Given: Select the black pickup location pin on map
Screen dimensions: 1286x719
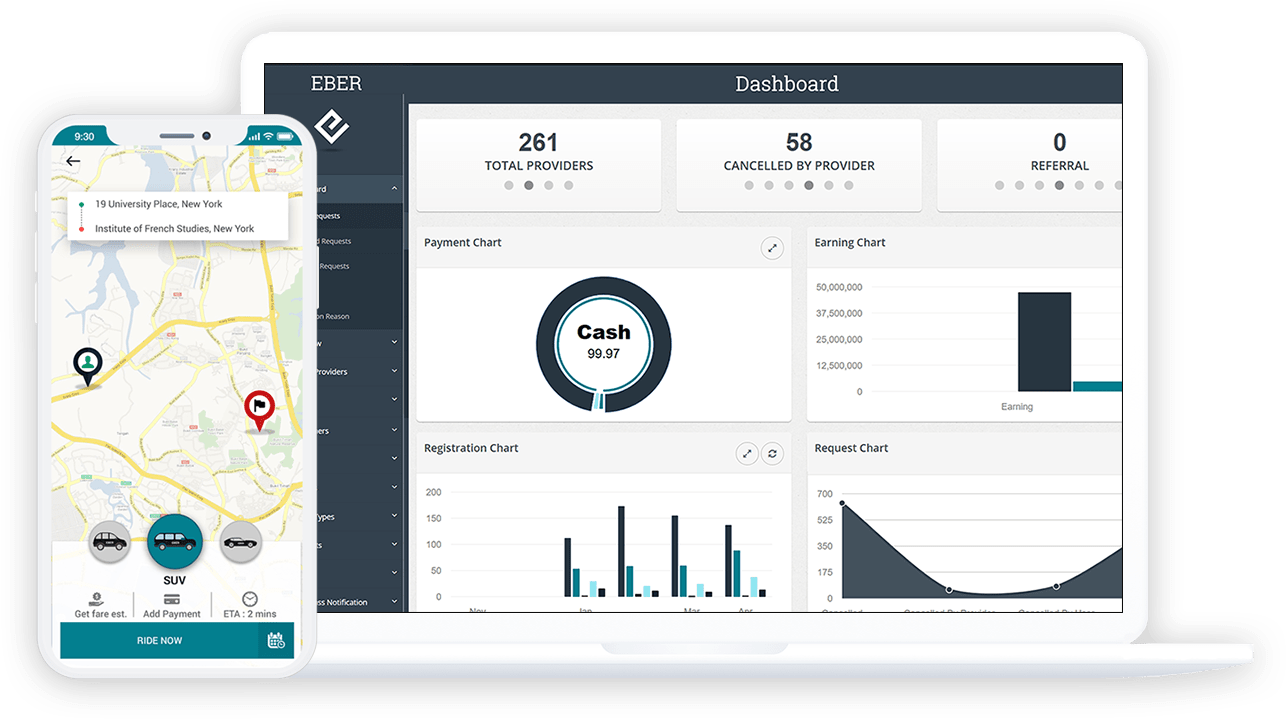Looking at the screenshot, I should pos(88,366).
